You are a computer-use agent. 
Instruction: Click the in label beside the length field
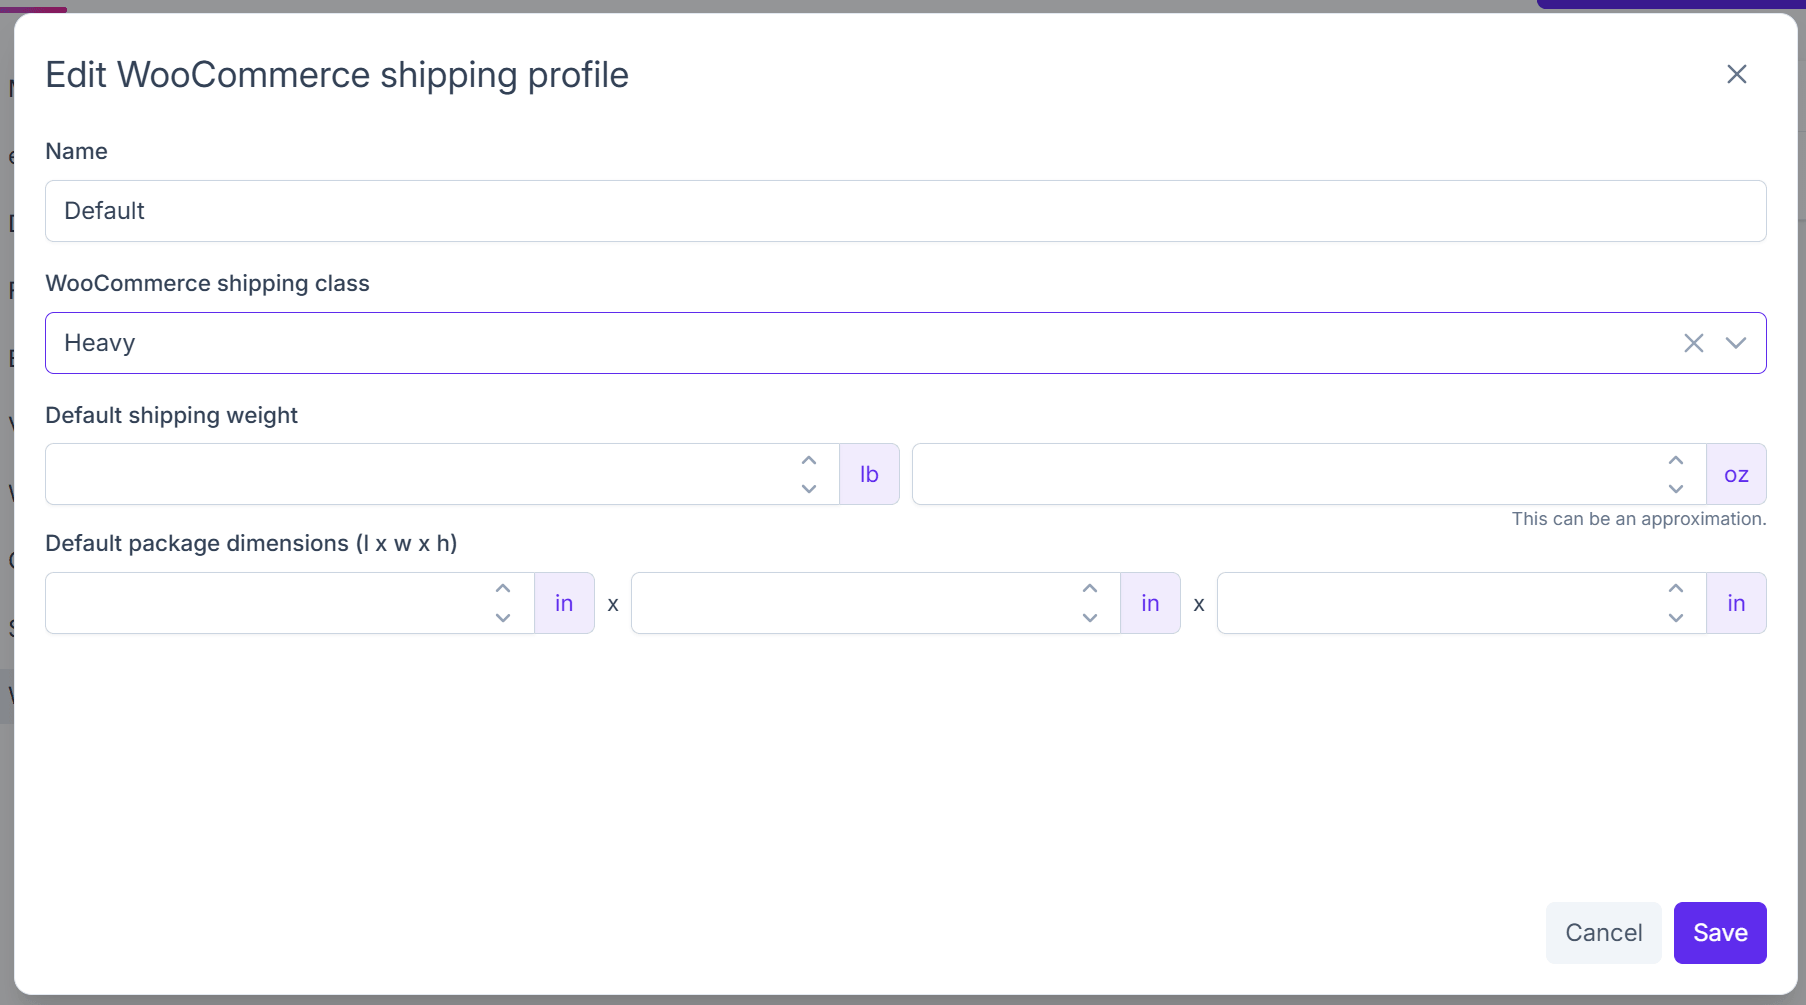(563, 602)
